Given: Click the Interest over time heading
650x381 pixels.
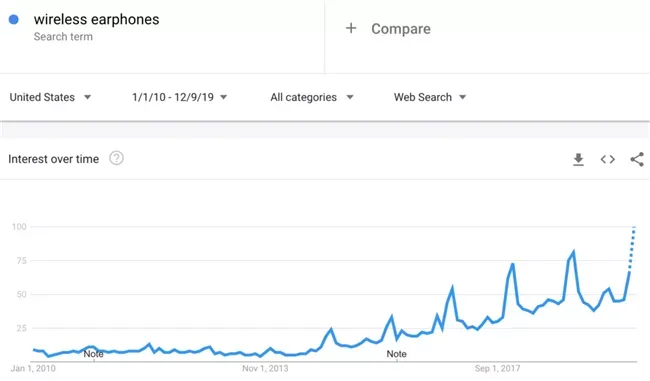Looking at the screenshot, I should (x=53, y=159).
